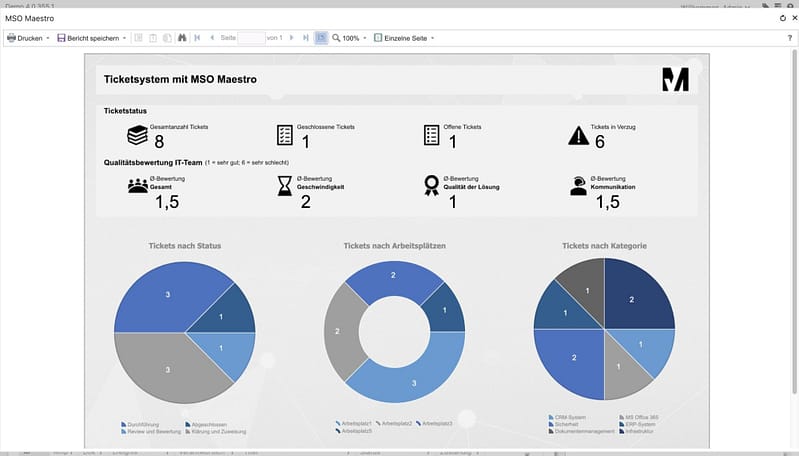Expand the Bericht speichern dropdown arrow
The width and height of the screenshot is (799, 456).
[x=124, y=38]
